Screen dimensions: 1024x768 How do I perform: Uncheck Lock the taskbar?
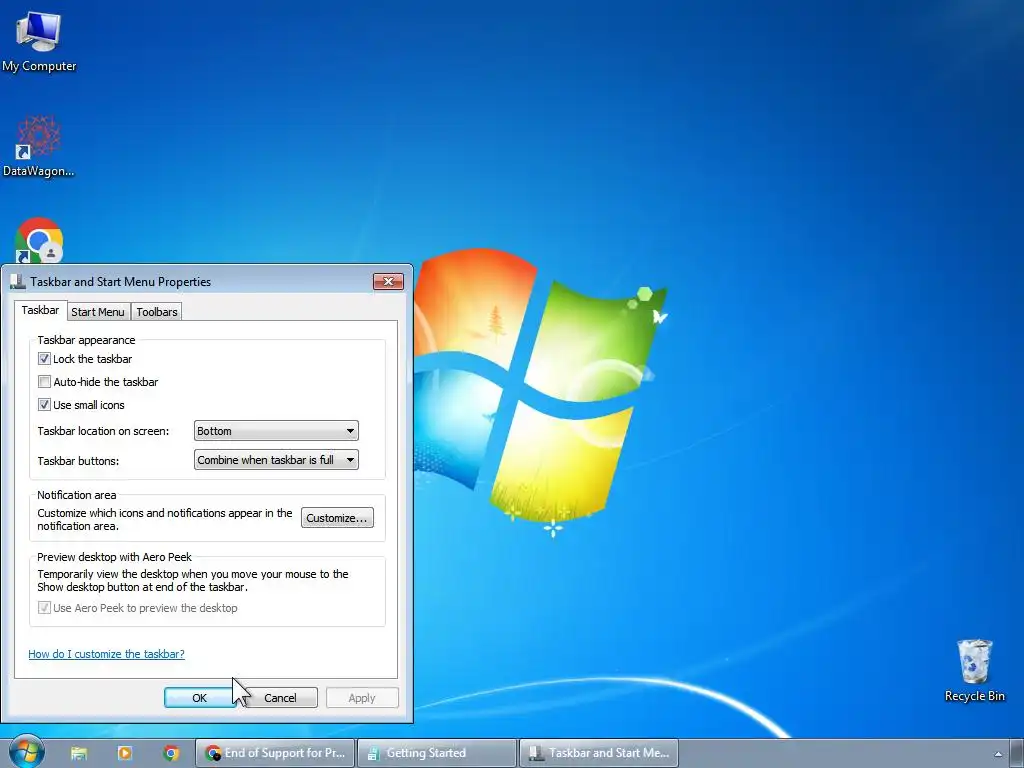[44, 359]
